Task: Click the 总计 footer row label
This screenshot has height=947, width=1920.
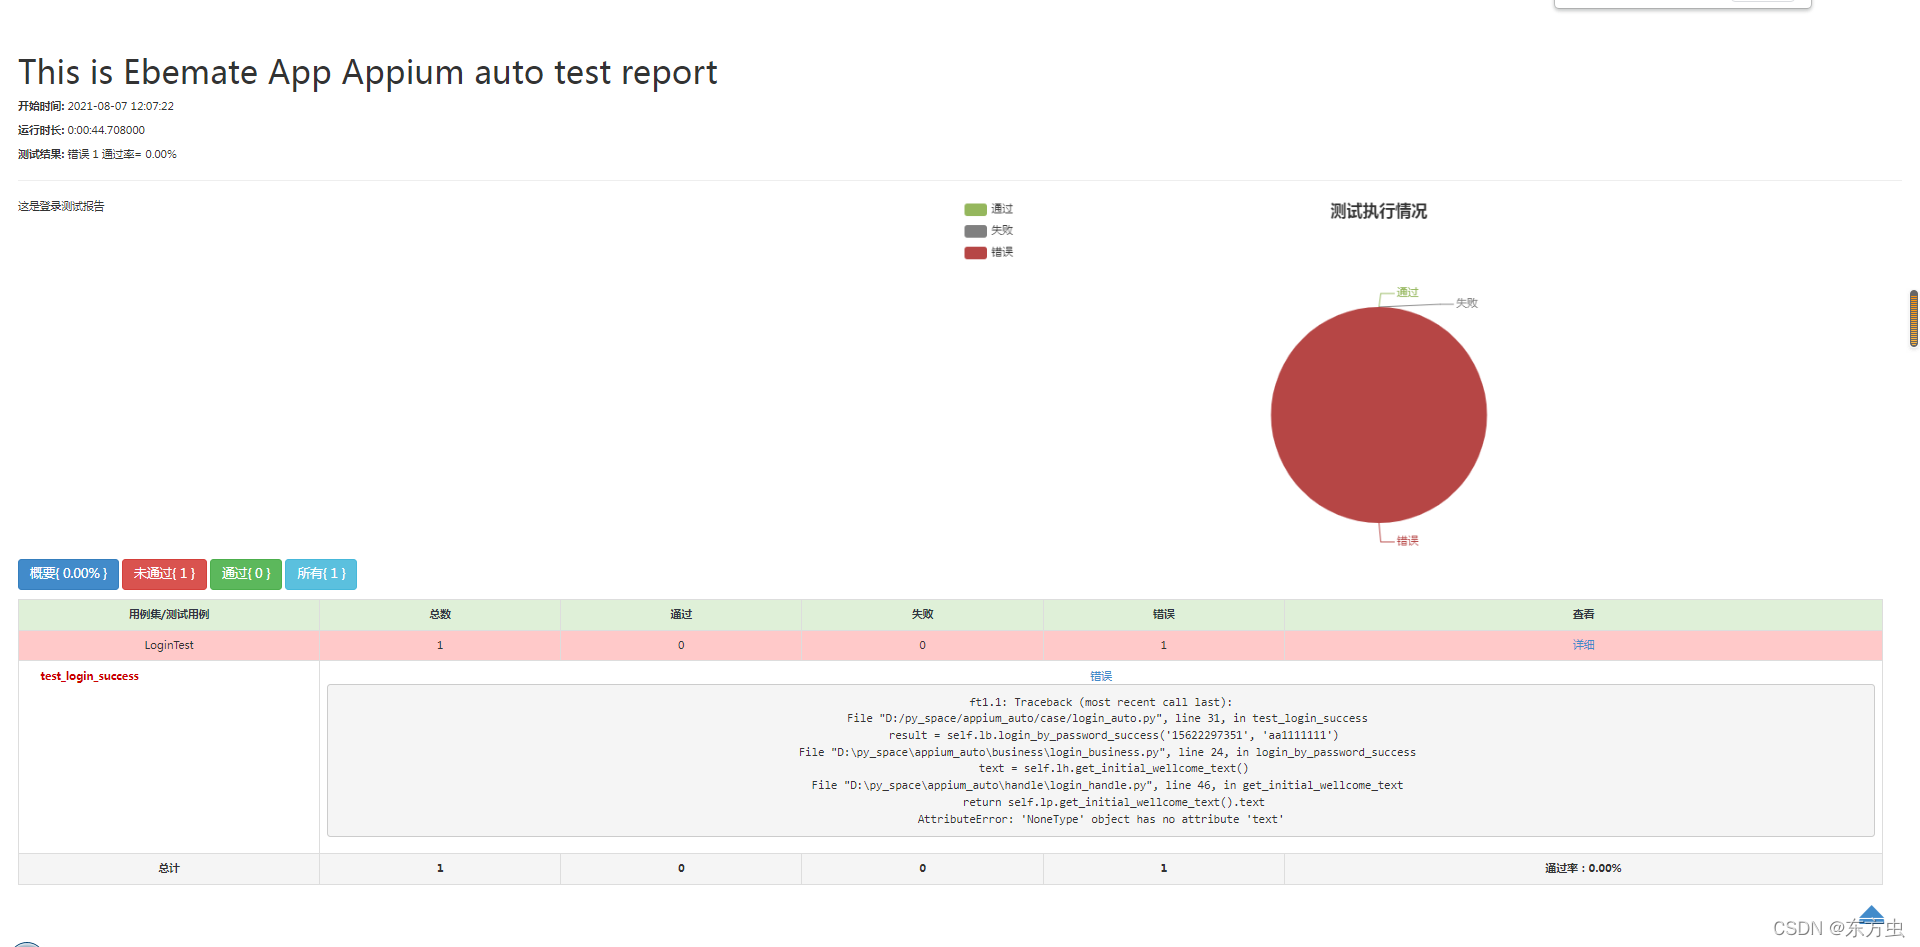Action: click(x=169, y=868)
